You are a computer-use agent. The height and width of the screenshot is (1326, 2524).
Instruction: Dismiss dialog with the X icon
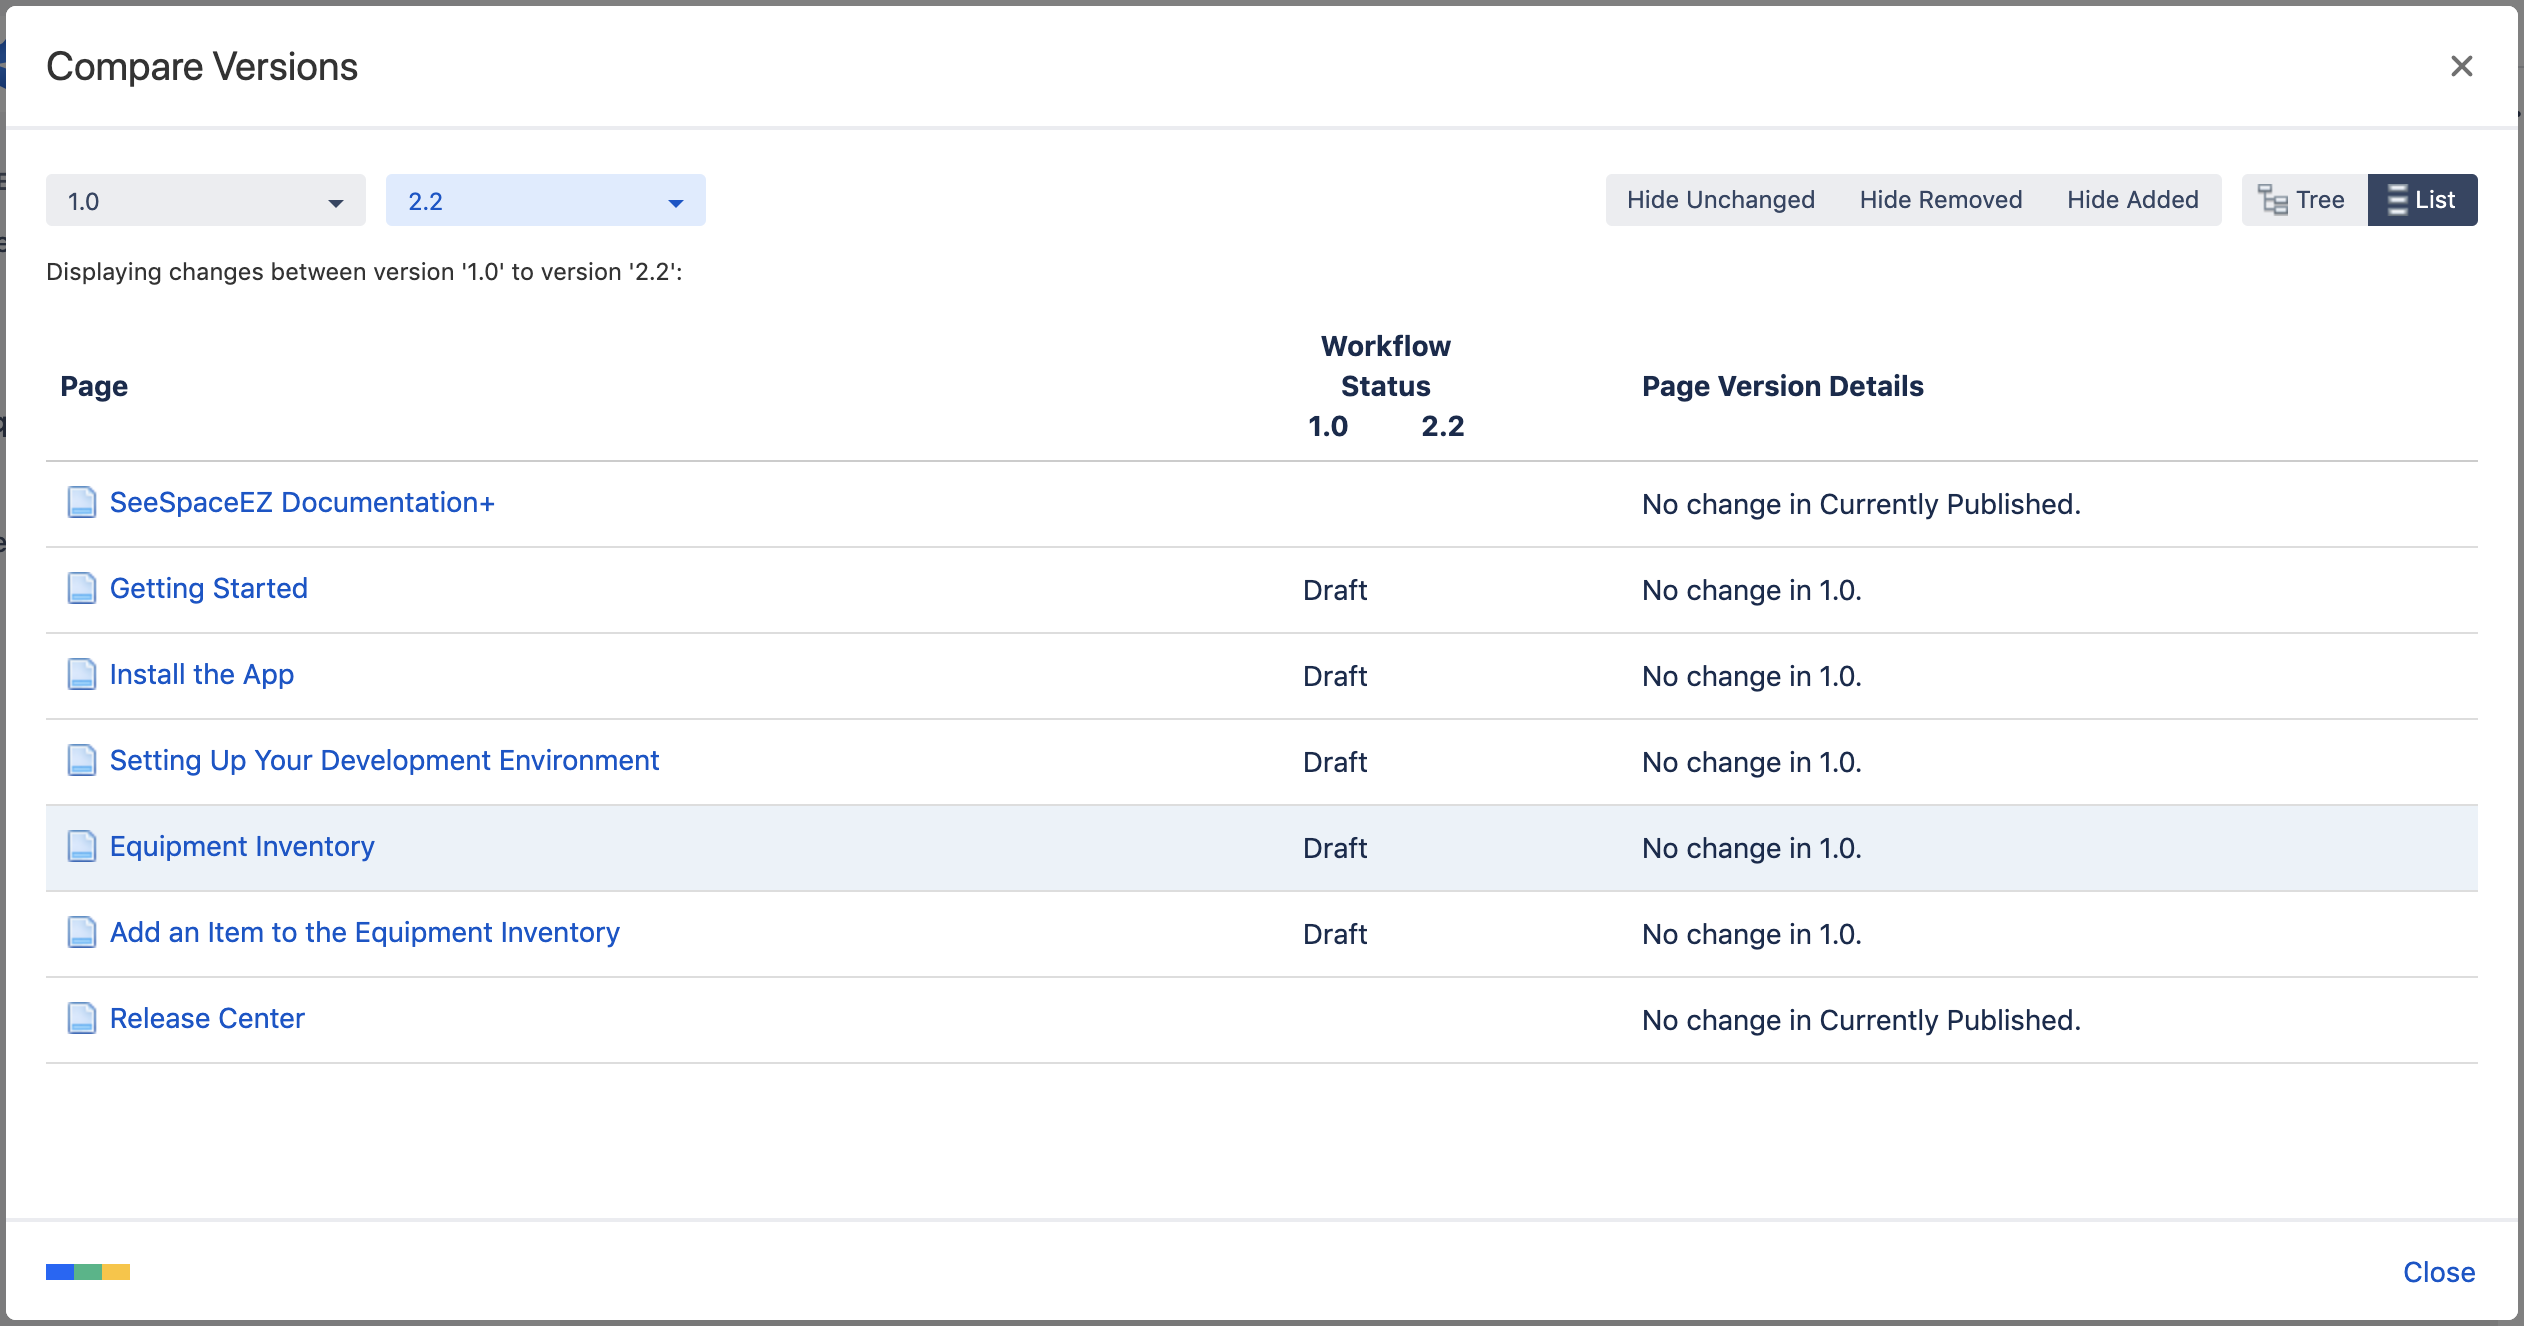click(2461, 66)
